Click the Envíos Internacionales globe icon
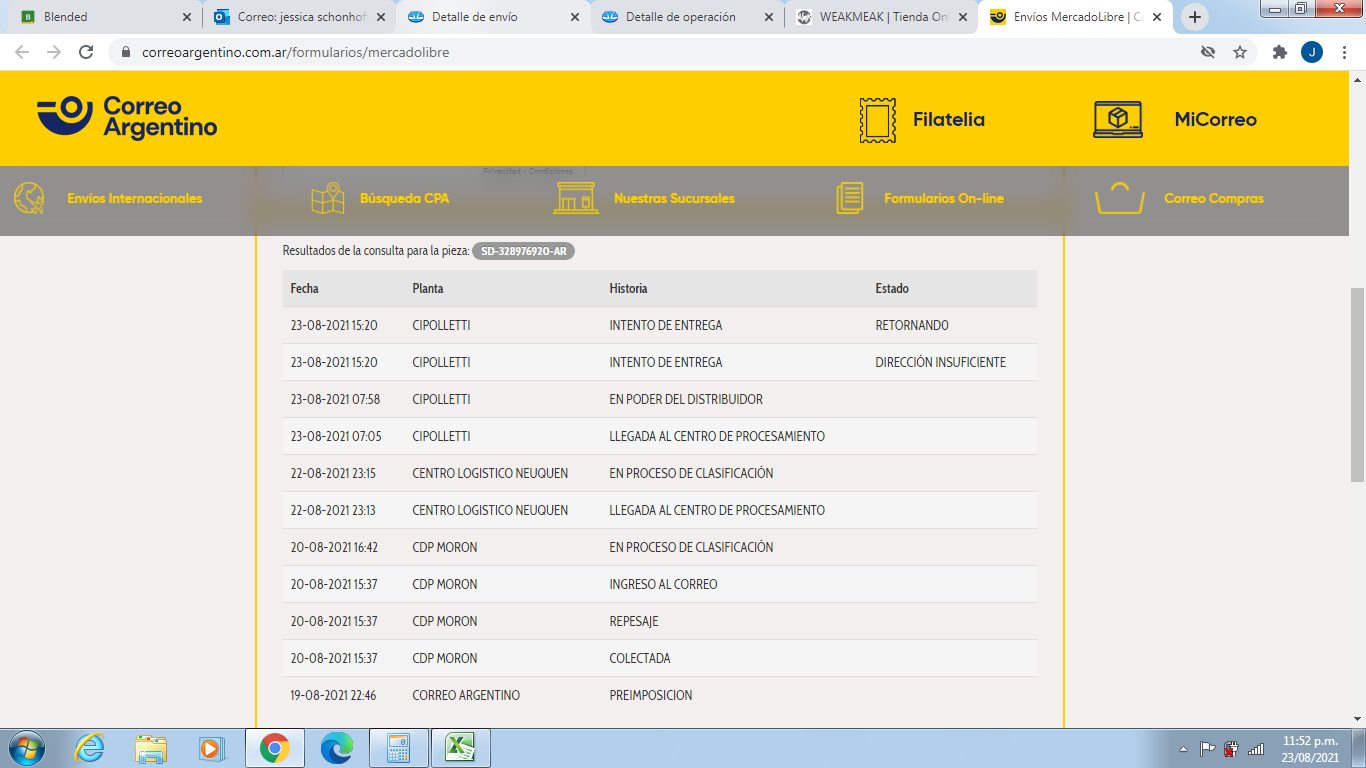The height and width of the screenshot is (768, 1366). (x=29, y=198)
